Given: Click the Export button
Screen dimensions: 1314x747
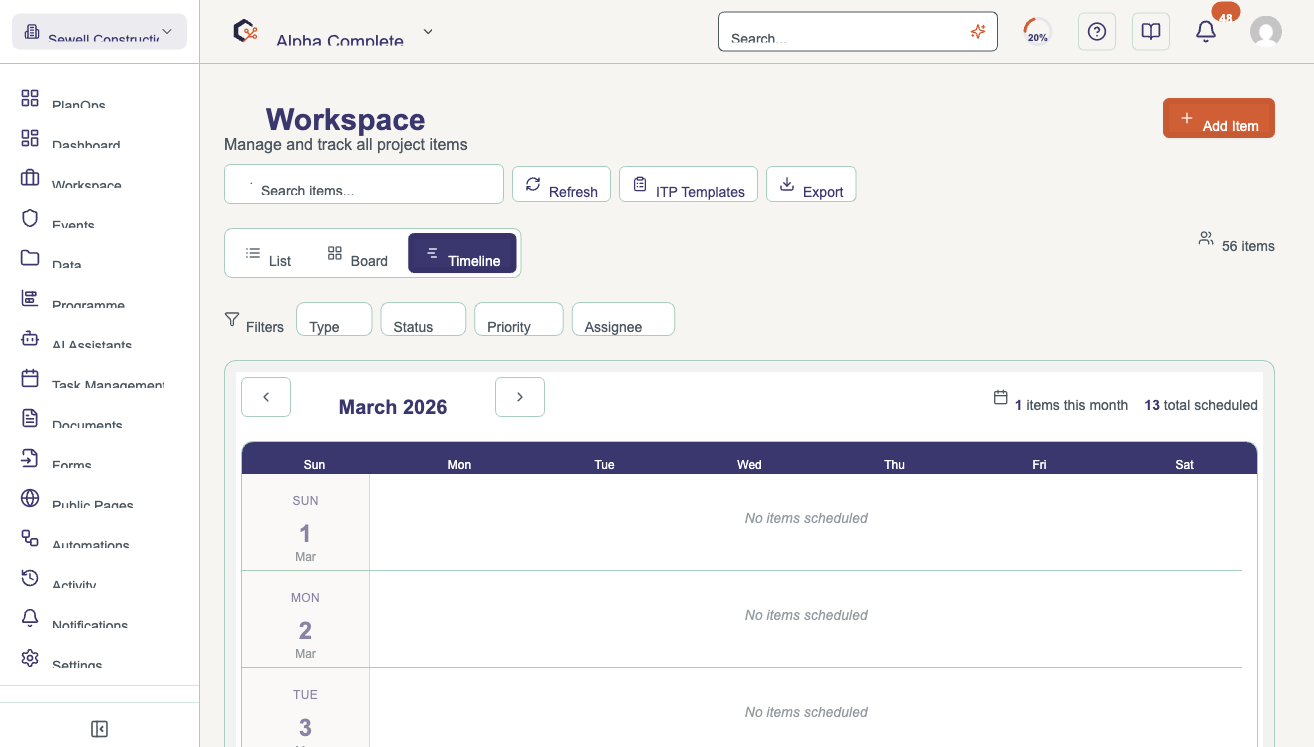Looking at the screenshot, I should [811, 184].
